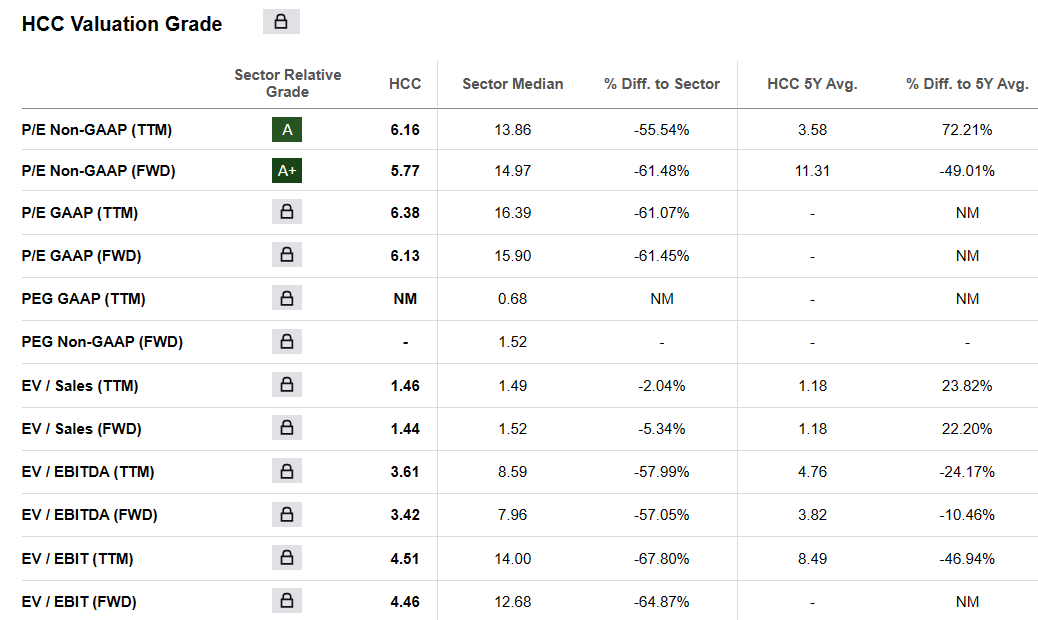Select the -61.48% sector difference
This screenshot has height=620, width=1038.
[662, 171]
